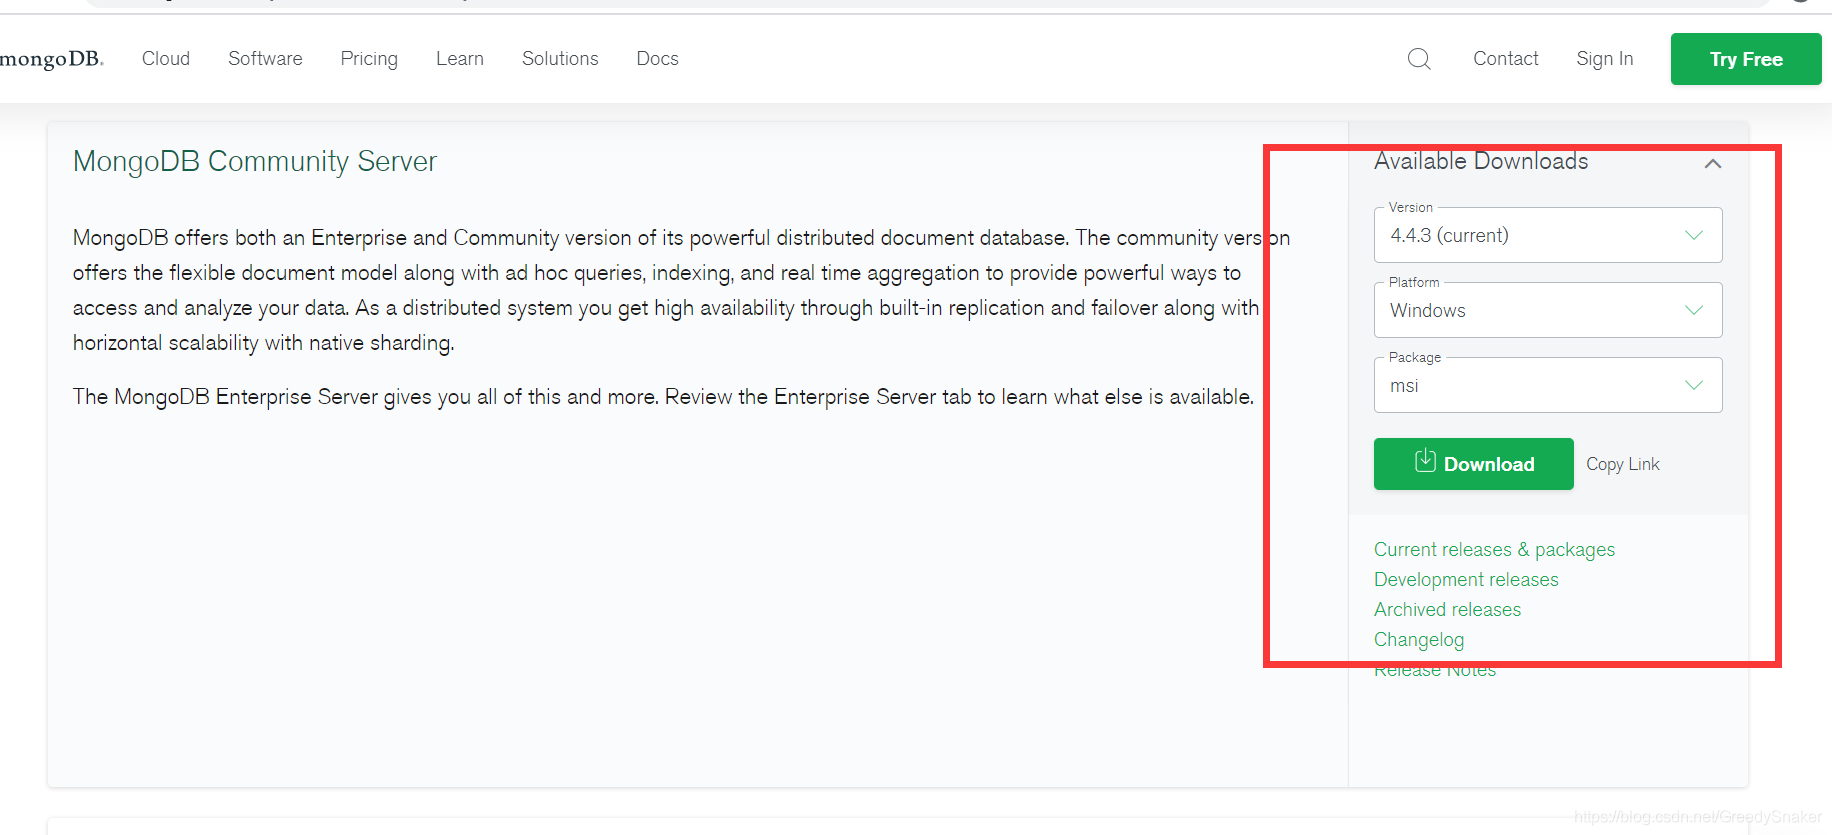Open the search magnifier icon
1832x835 pixels.
tap(1419, 59)
